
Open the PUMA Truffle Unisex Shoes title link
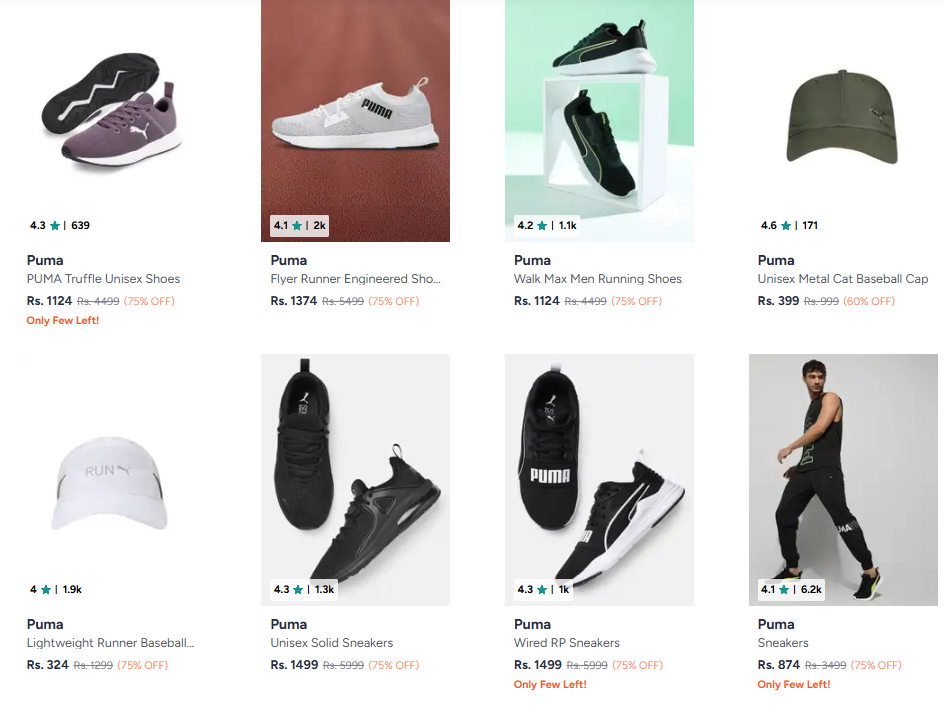103,279
